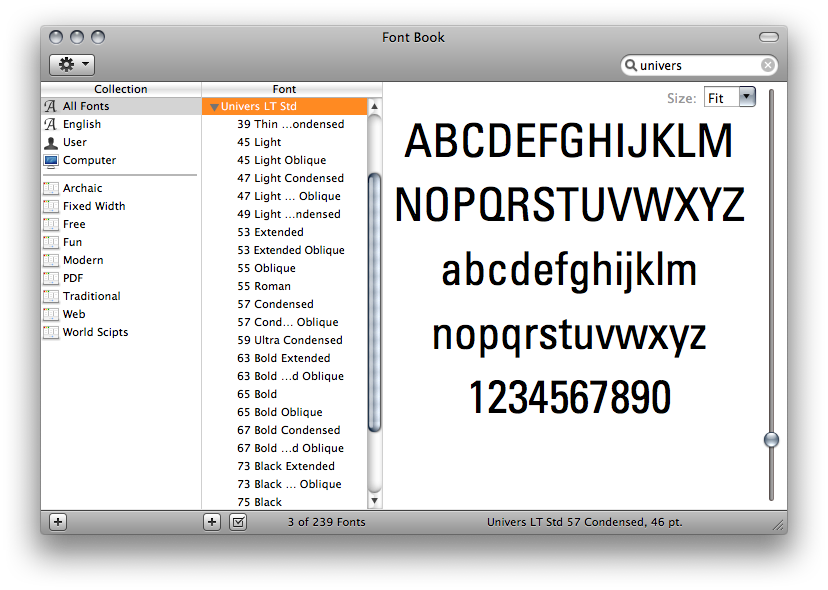Toggle the toolbar pill button in title bar

pyautogui.click(x=768, y=37)
